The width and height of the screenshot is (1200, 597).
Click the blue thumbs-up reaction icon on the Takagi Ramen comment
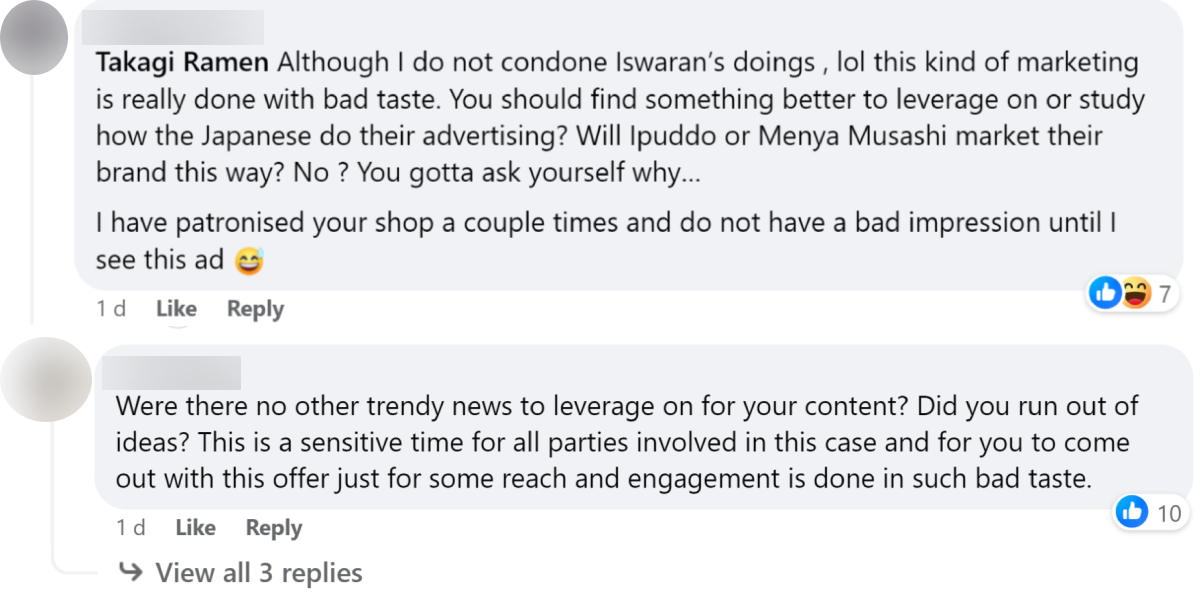(1105, 293)
